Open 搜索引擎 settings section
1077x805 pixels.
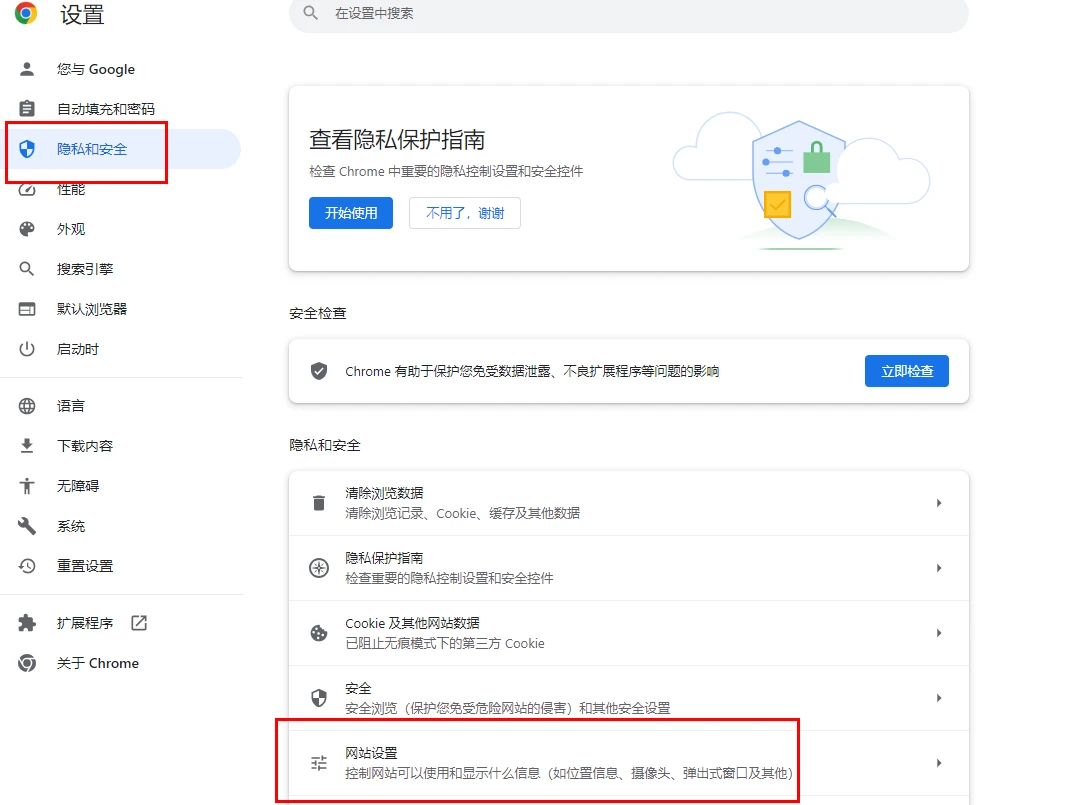(x=120, y=269)
